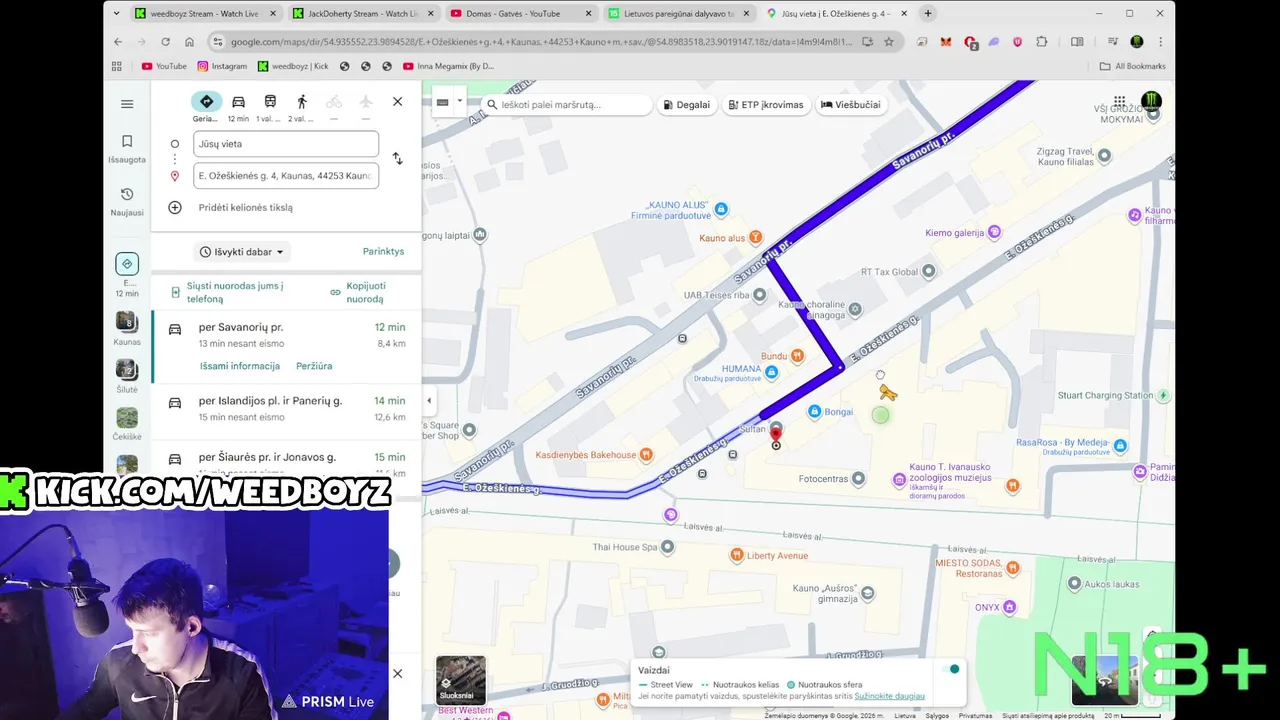This screenshot has width=1280, height=720.
Task: Click the Jūsų vieta starting point field
Action: (x=286, y=144)
